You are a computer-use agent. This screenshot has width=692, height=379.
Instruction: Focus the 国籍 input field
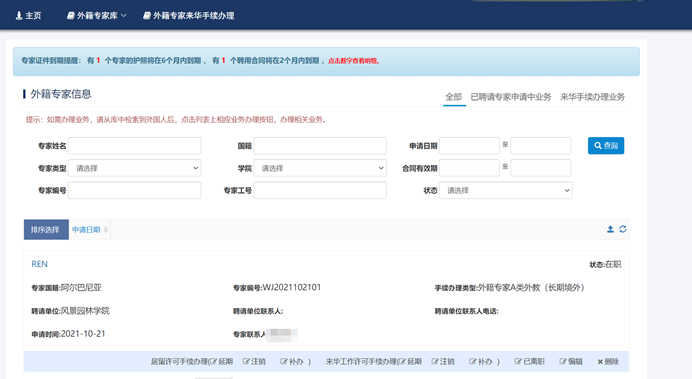click(320, 146)
